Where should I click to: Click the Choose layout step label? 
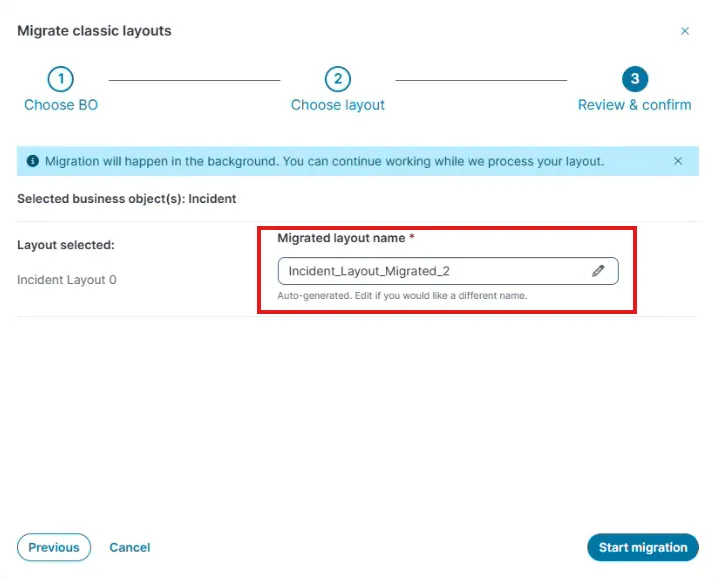click(x=337, y=105)
